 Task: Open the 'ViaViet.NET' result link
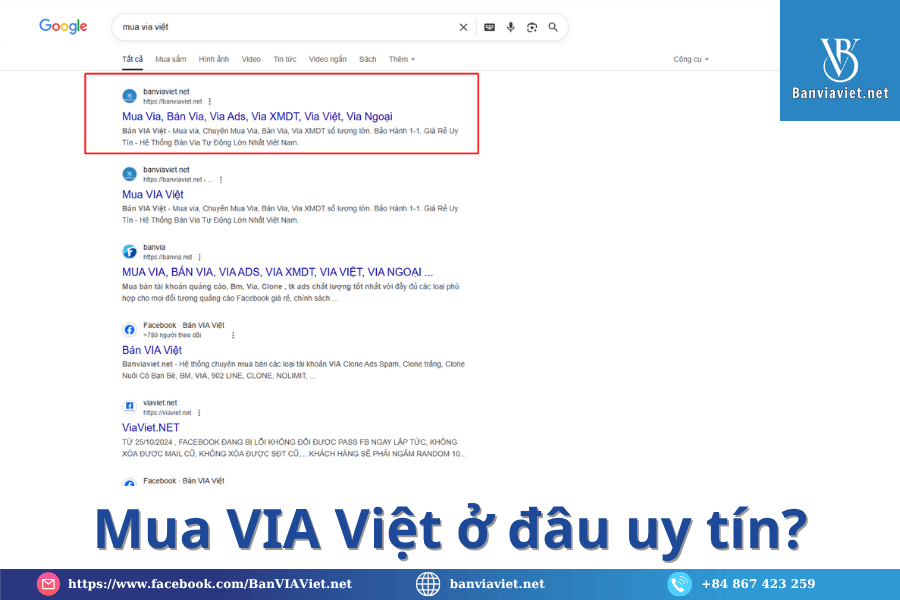(150, 428)
